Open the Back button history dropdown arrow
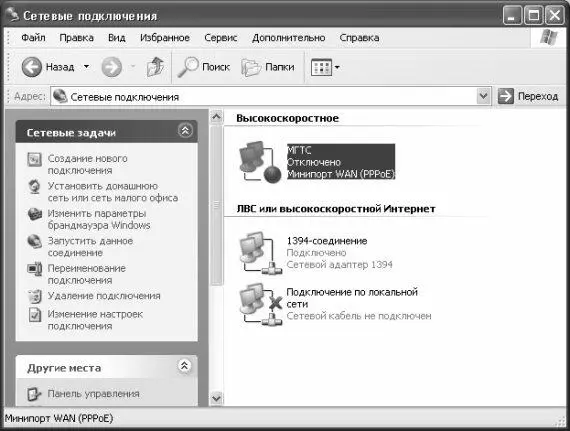The height and width of the screenshot is (431, 570). 87,67
